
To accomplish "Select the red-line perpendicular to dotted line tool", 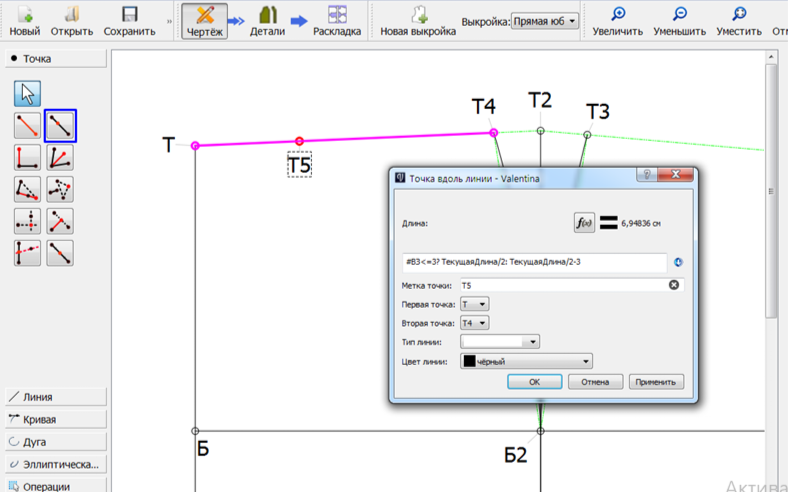I will tap(60, 221).
